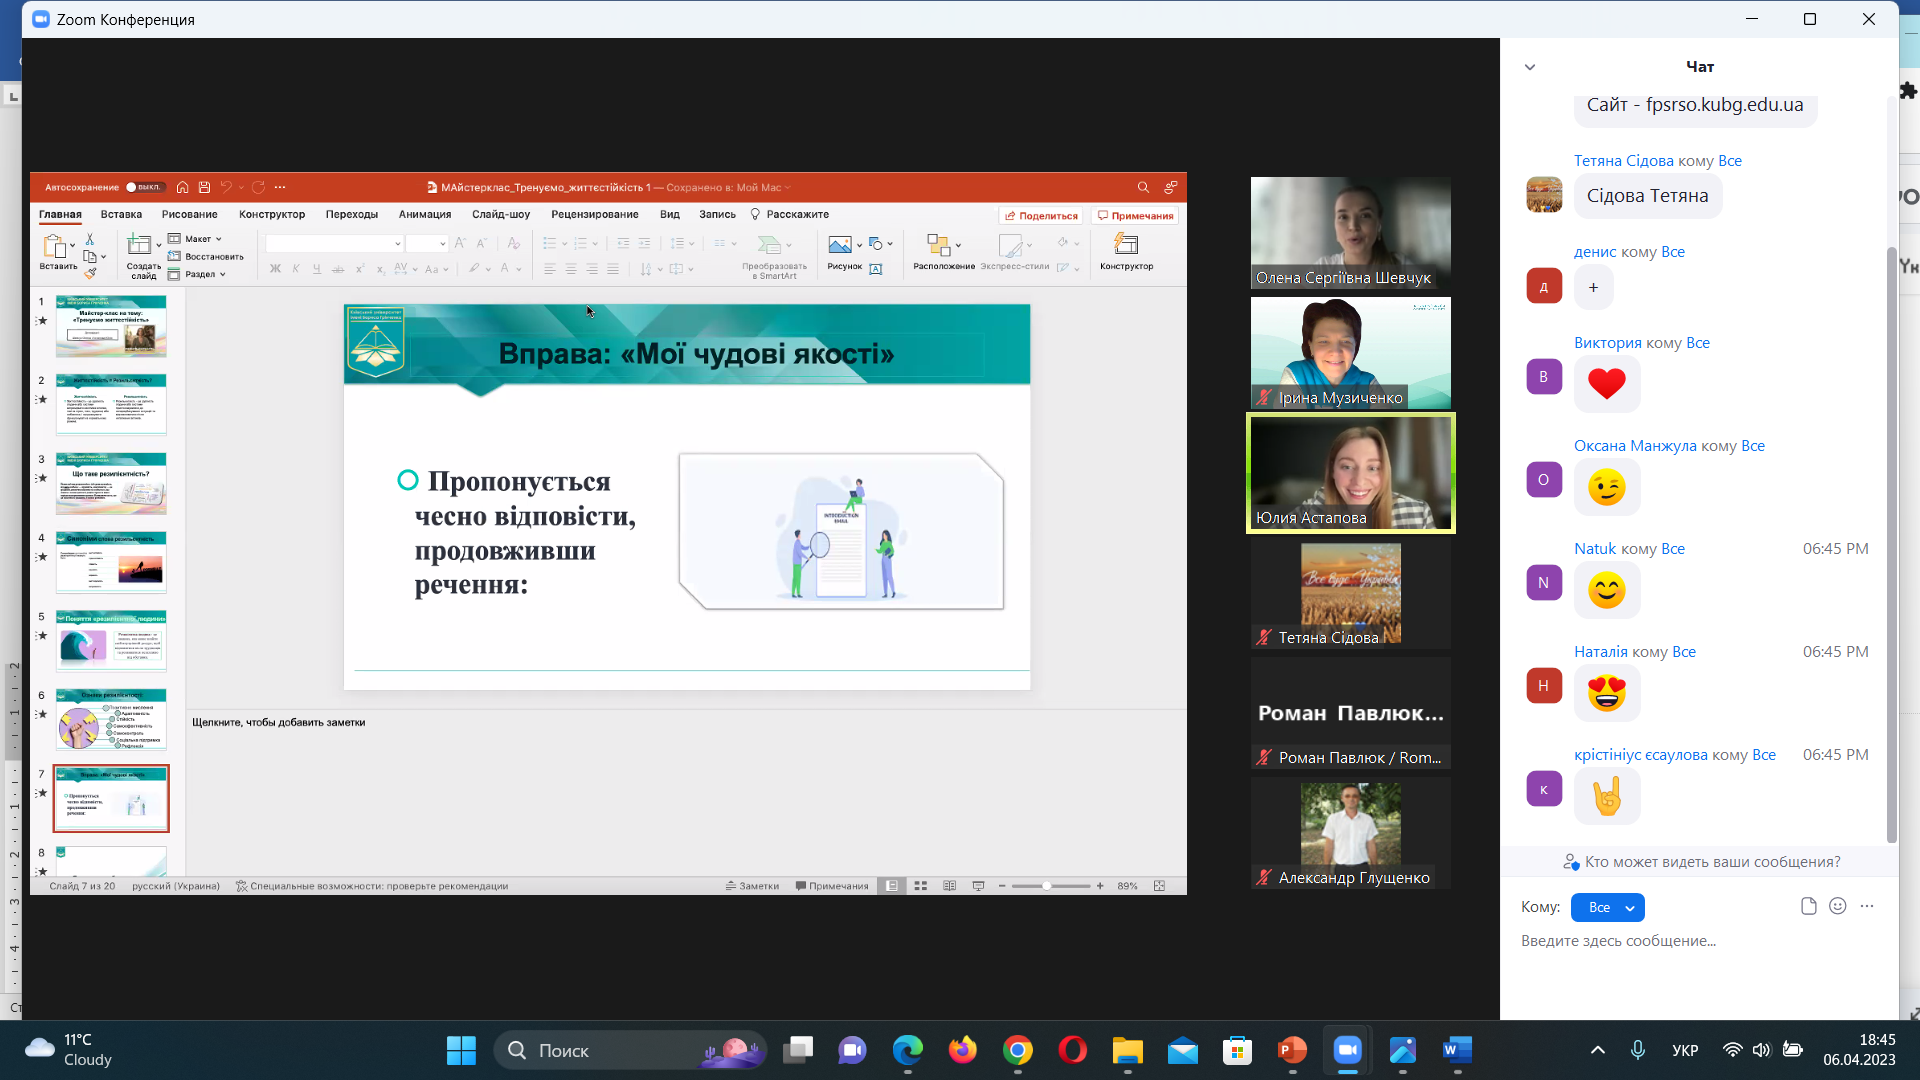1920x1080 pixels.
Task: Open Google Chrome from the taskbar
Action: click(1018, 1050)
